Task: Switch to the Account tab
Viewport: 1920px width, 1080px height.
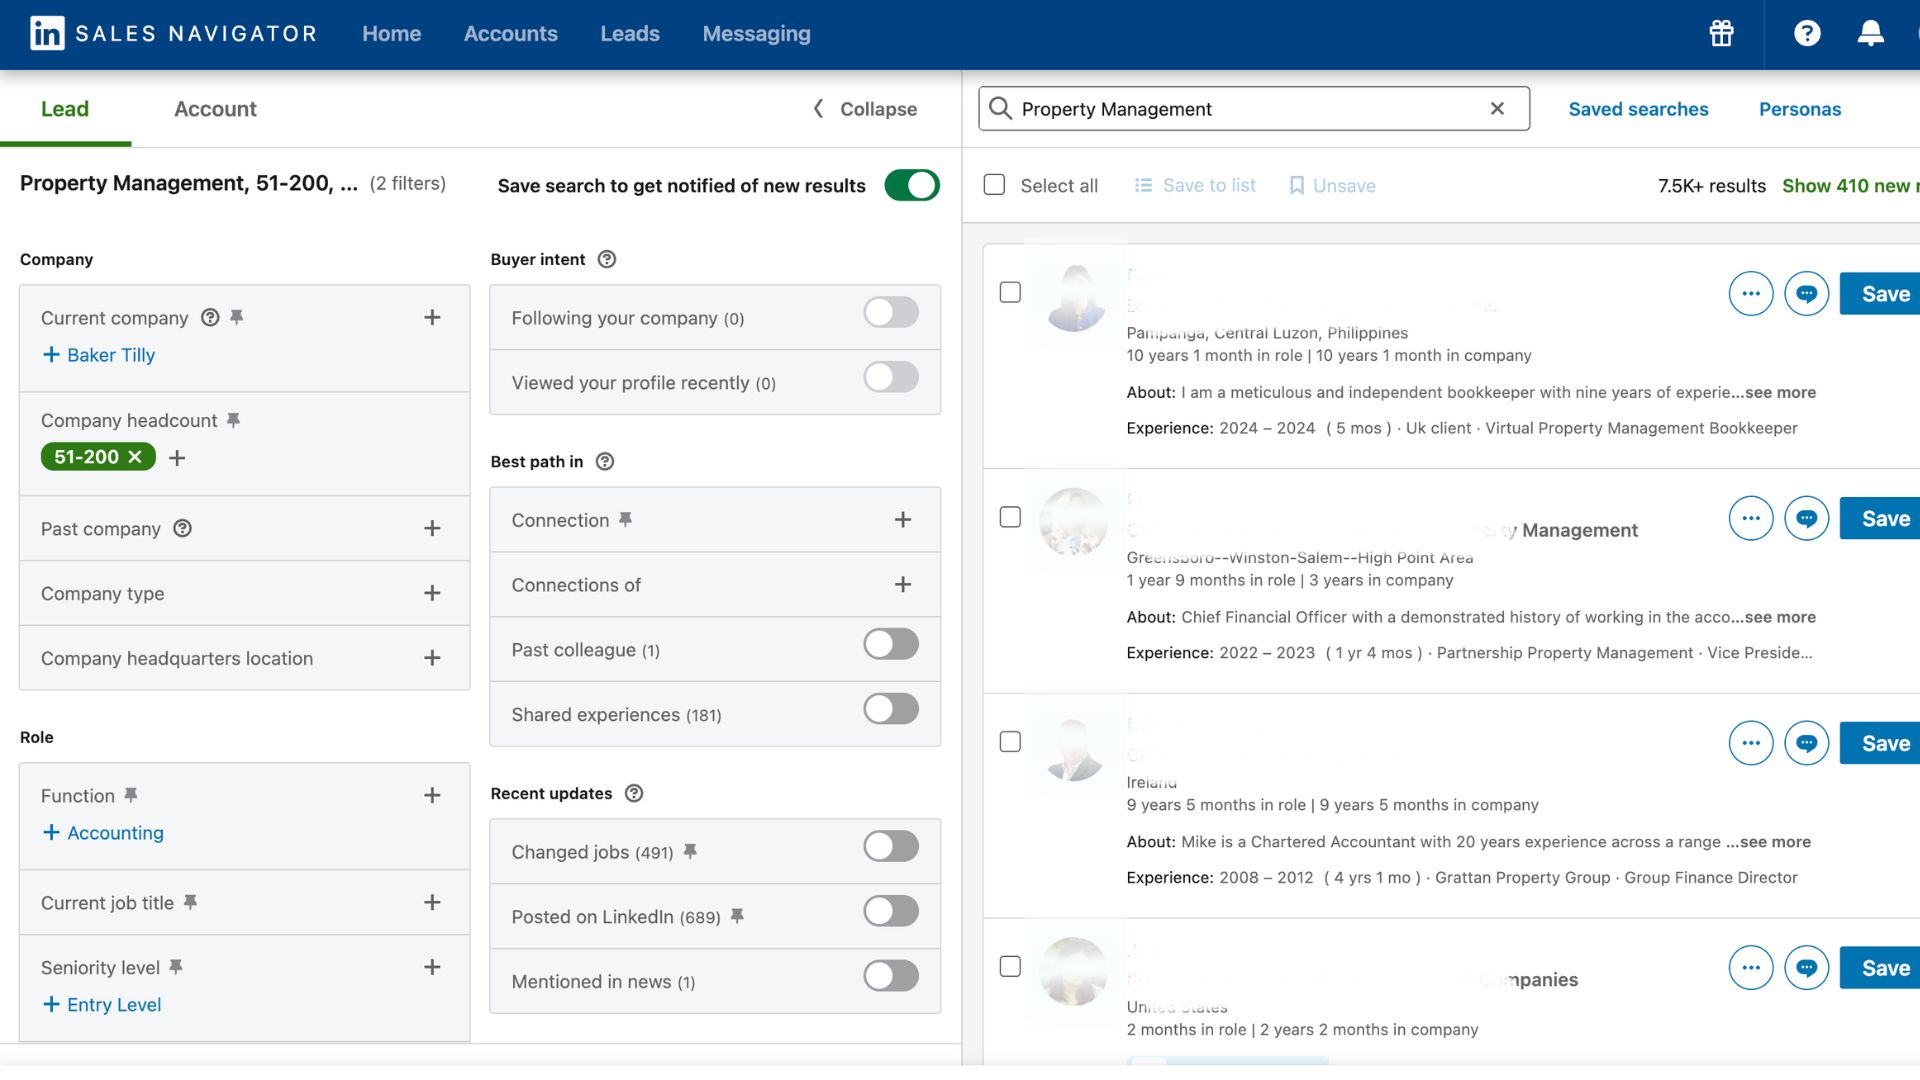Action: tap(215, 109)
